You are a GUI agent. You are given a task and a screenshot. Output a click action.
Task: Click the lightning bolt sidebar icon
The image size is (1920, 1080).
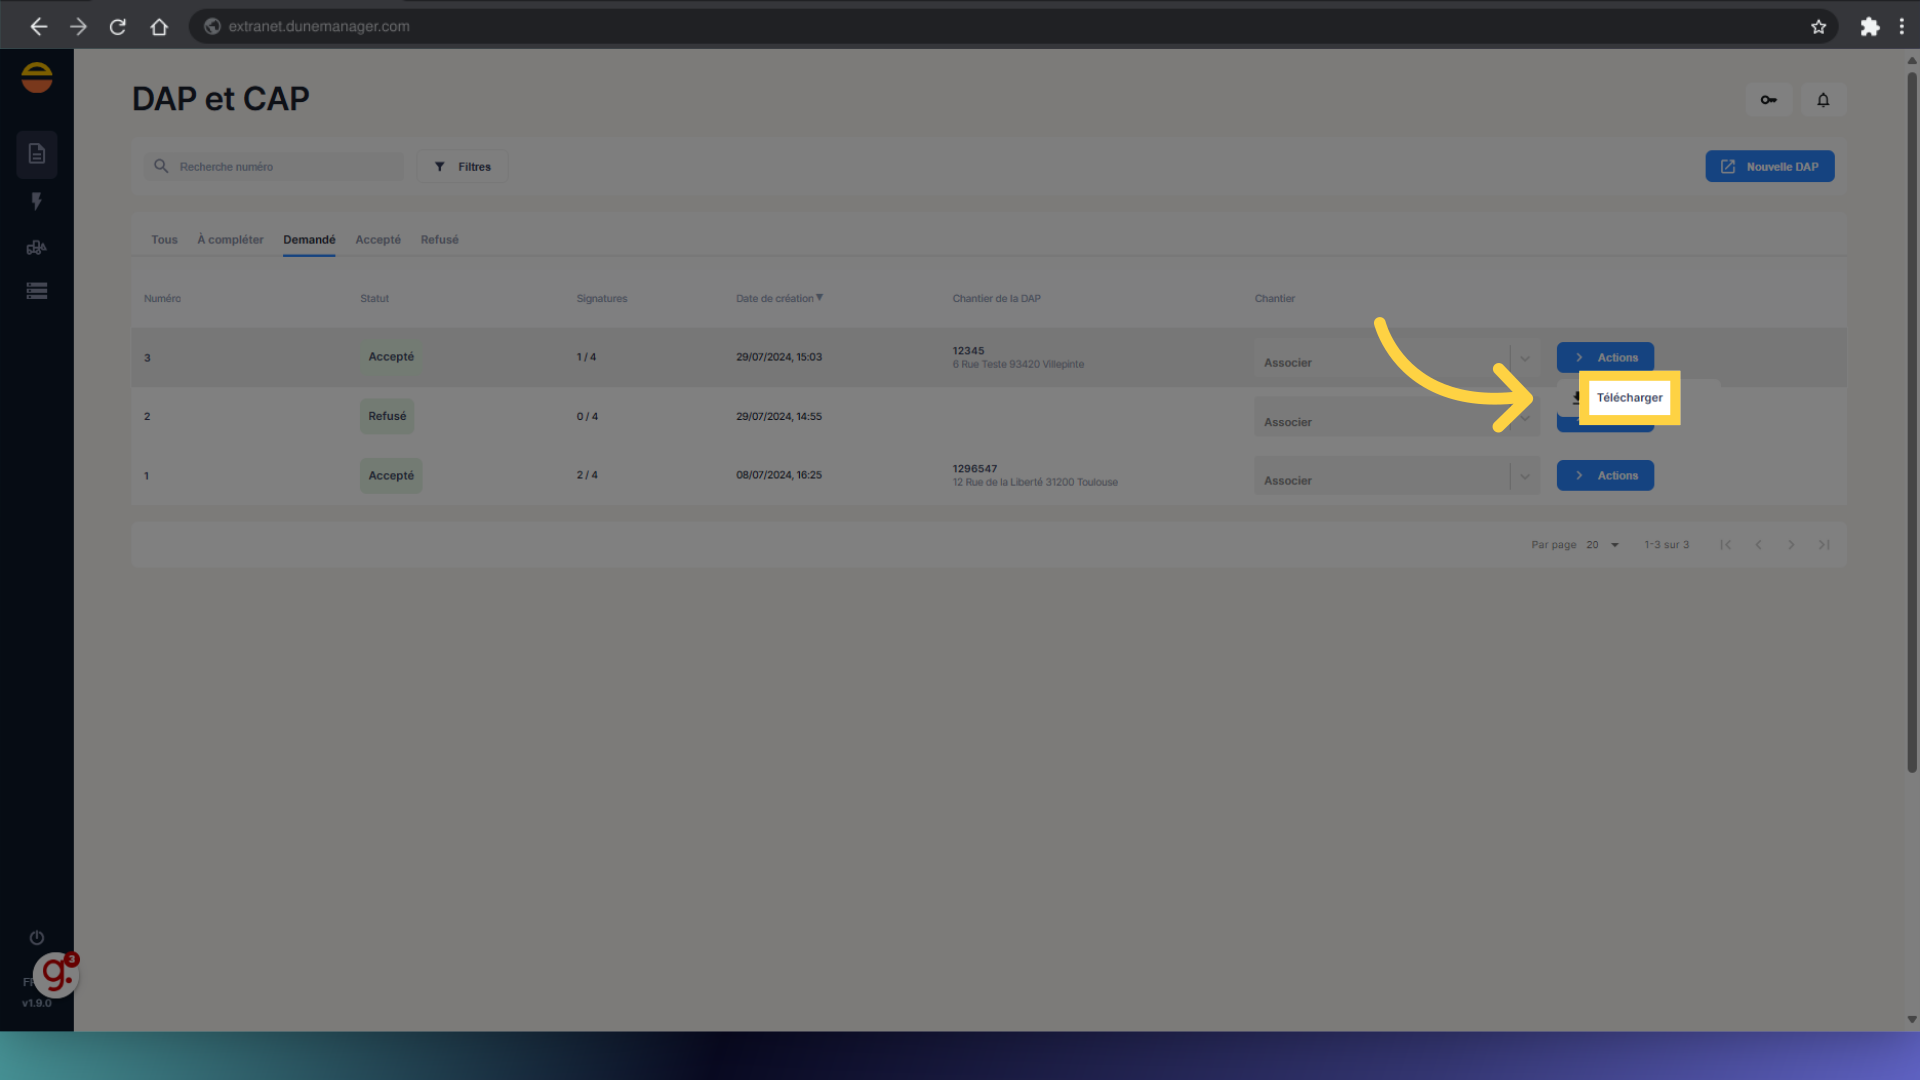click(x=37, y=201)
